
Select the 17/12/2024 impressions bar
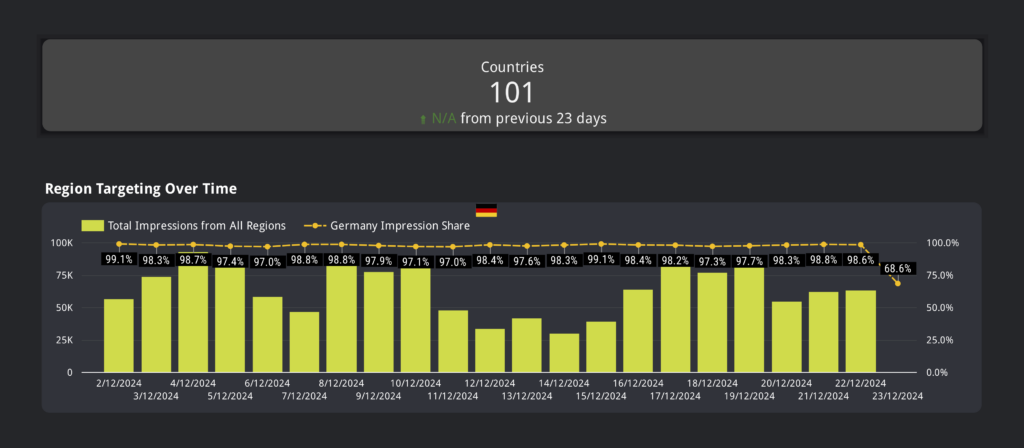coord(675,319)
